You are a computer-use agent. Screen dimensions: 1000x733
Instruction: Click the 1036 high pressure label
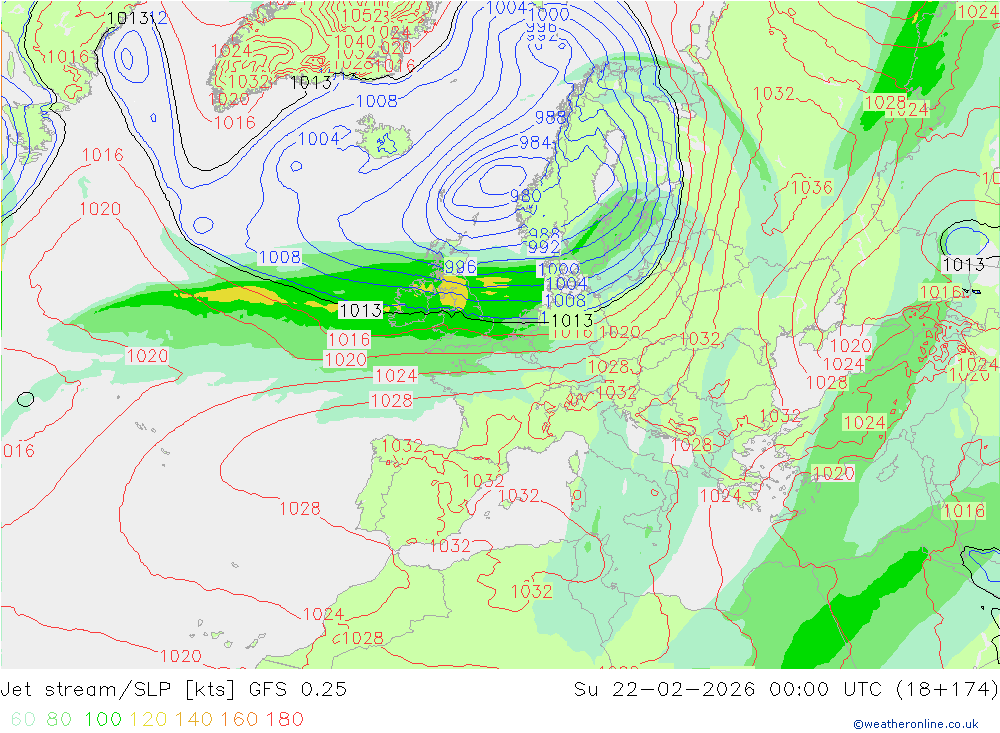click(x=811, y=187)
